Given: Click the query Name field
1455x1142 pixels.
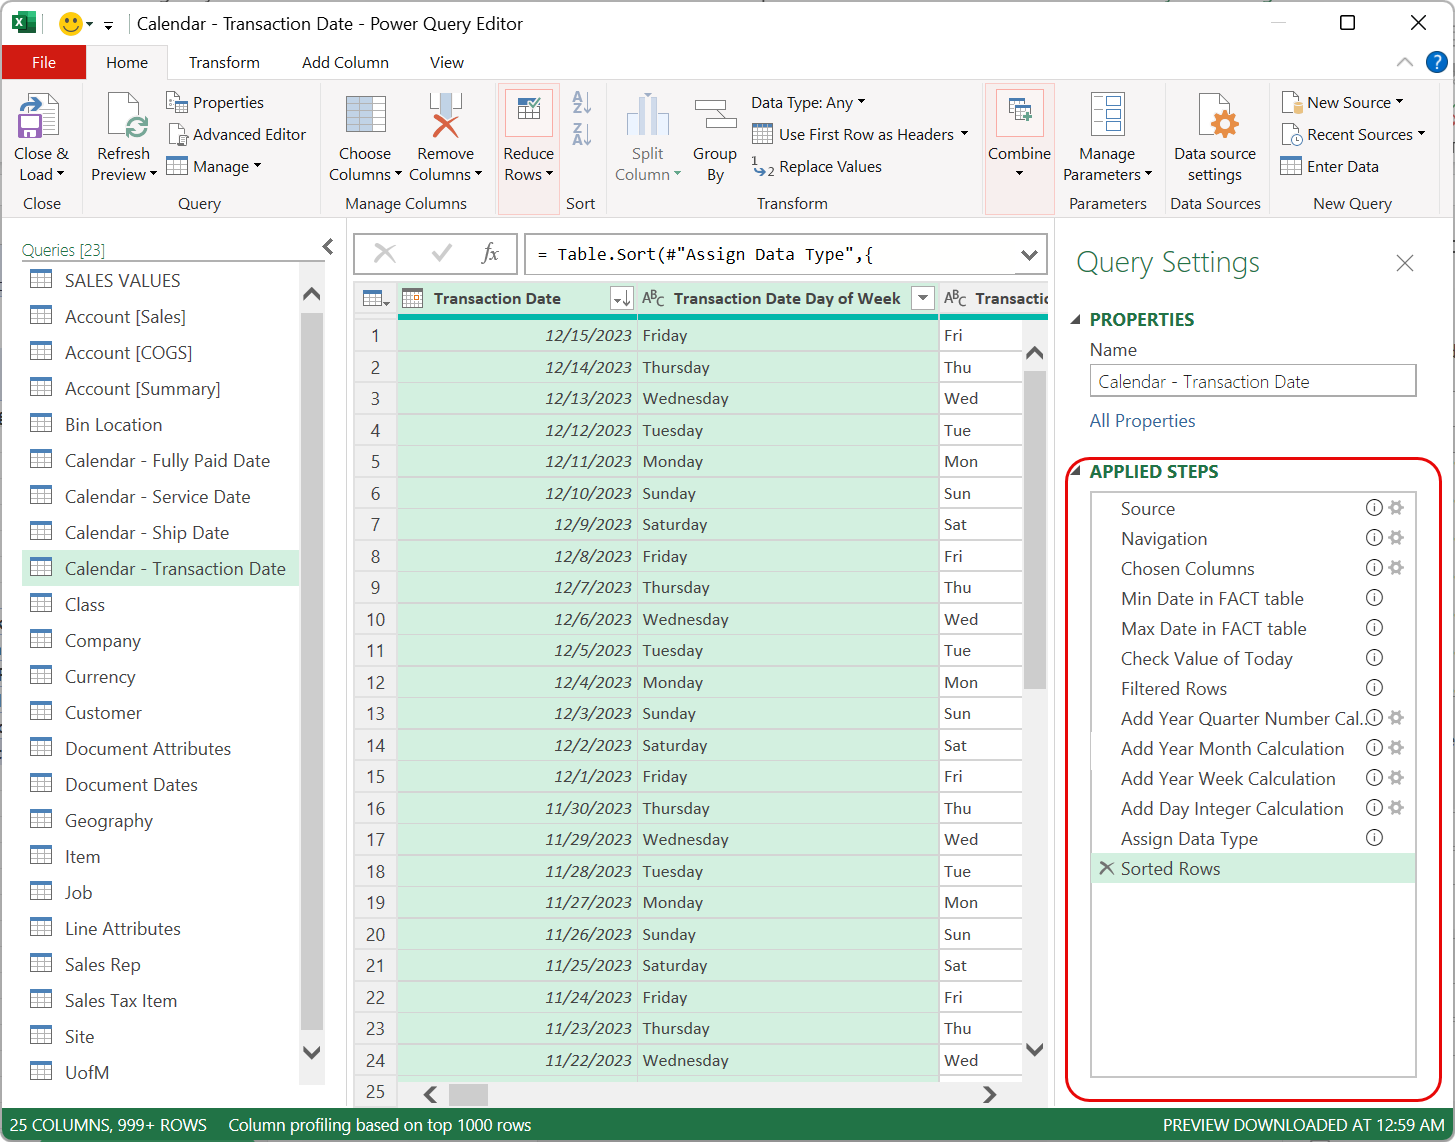Looking at the screenshot, I should [x=1252, y=381].
